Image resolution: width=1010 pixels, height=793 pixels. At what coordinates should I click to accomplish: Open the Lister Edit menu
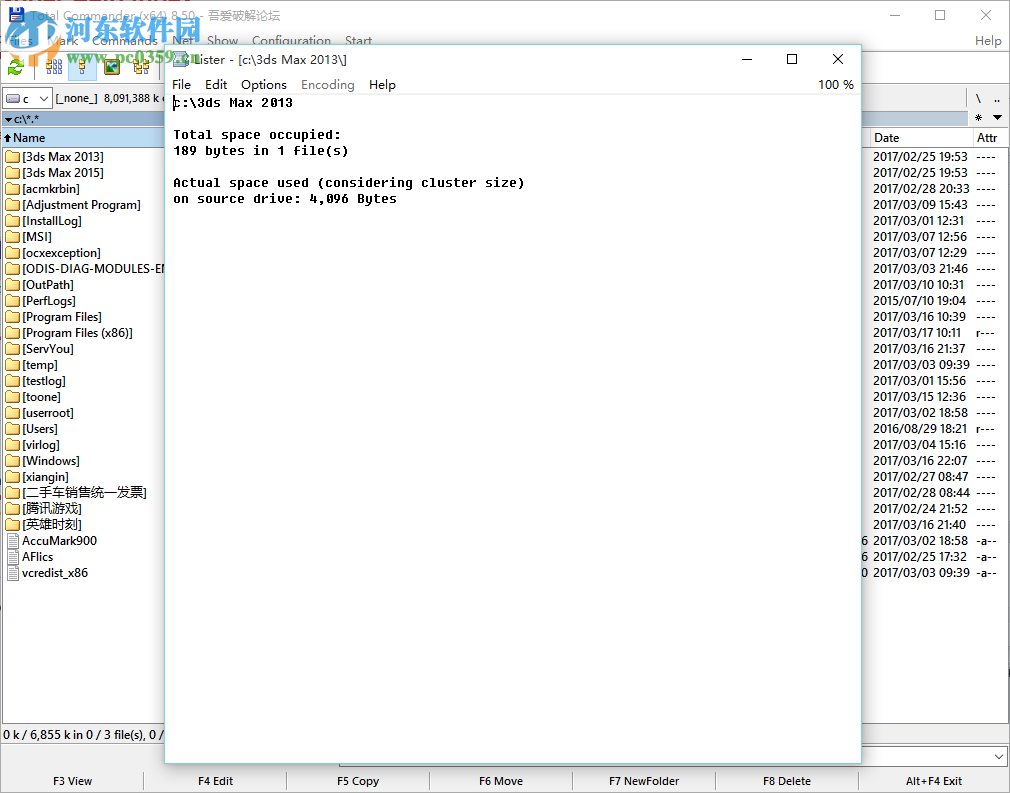point(216,84)
